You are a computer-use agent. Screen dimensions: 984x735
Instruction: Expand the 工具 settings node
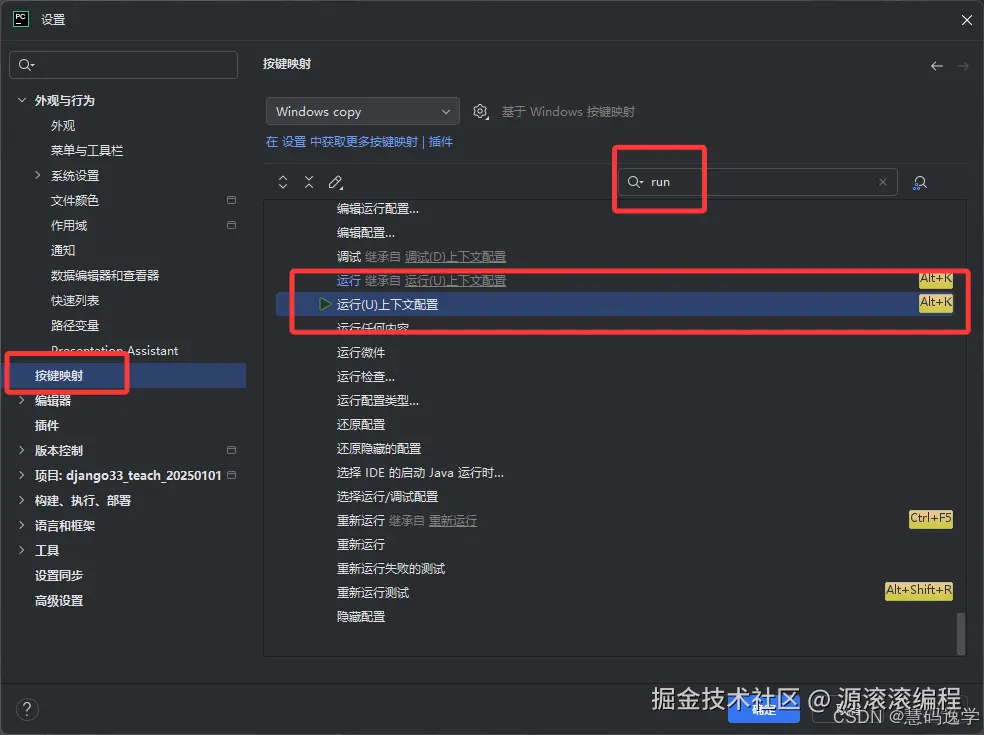(22, 550)
